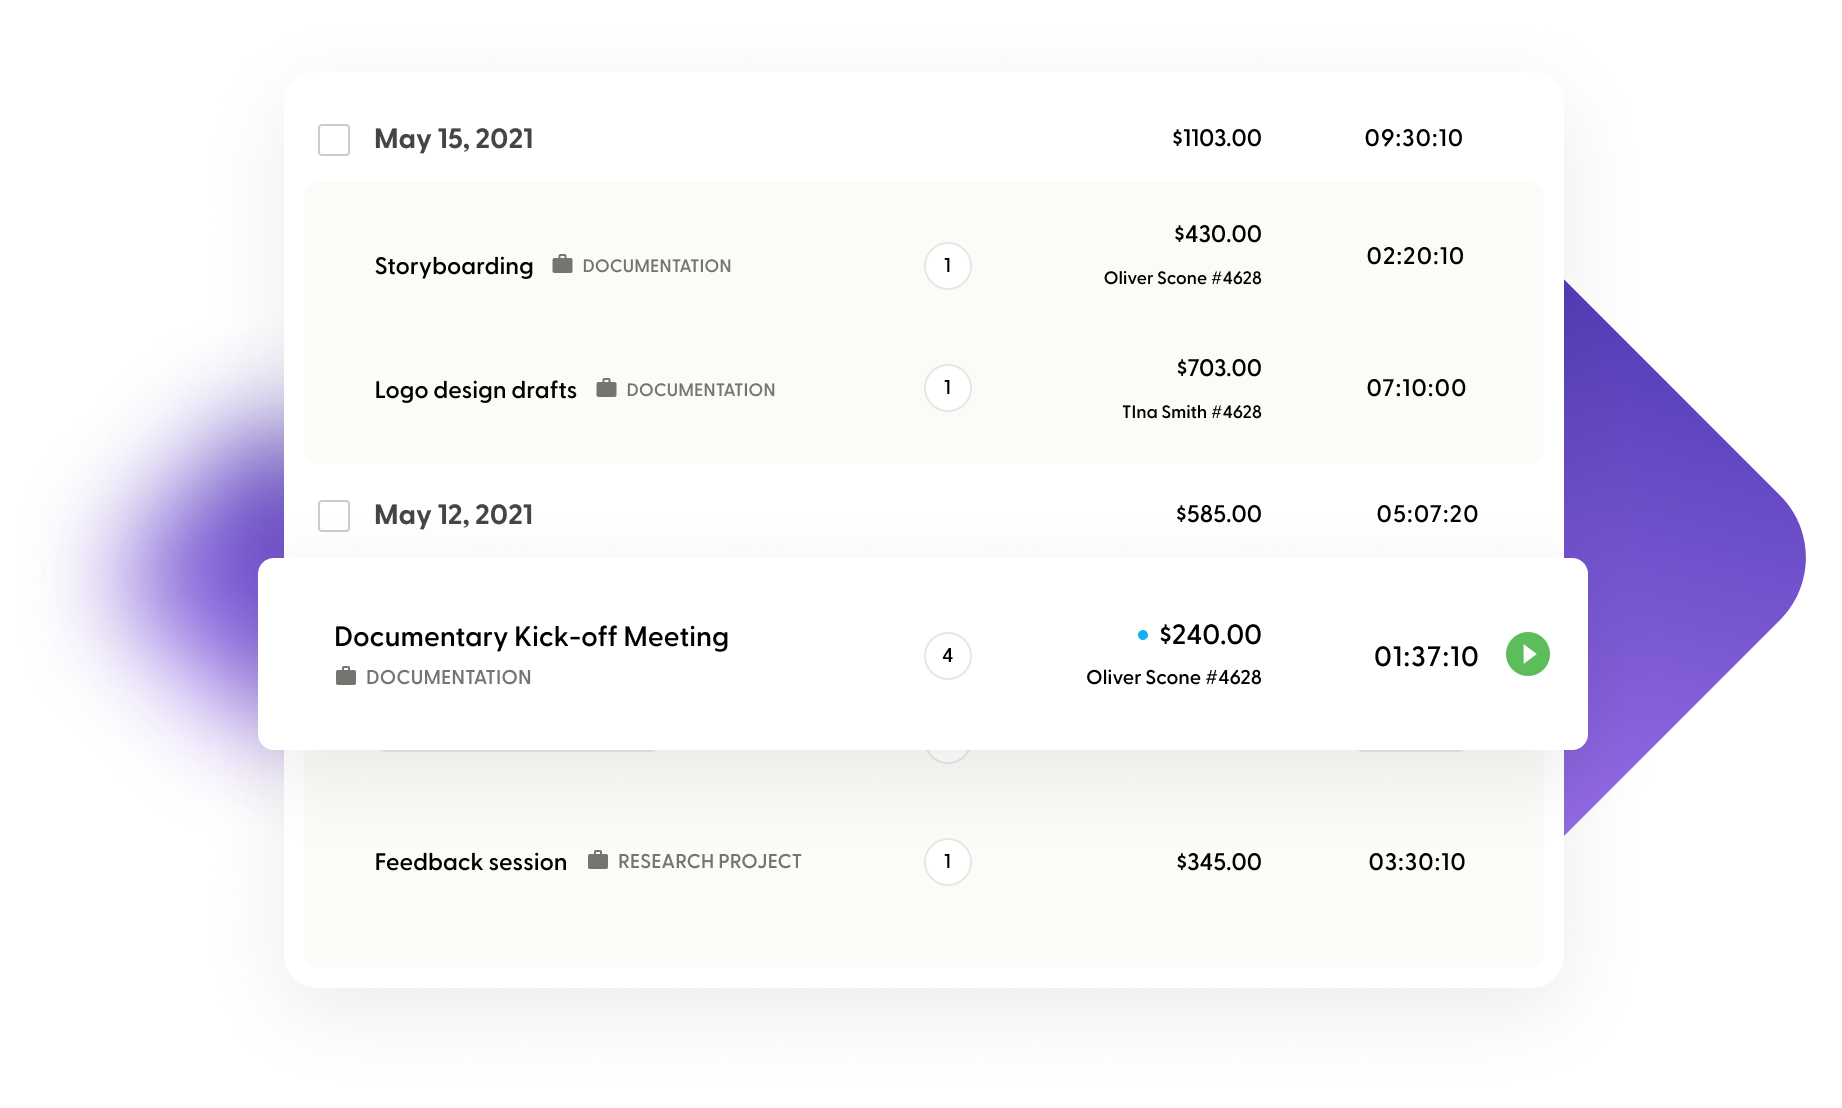Viewport: 1842px width, 1108px height.
Task: Open the Logo design drafts entry
Action: [x=475, y=390]
